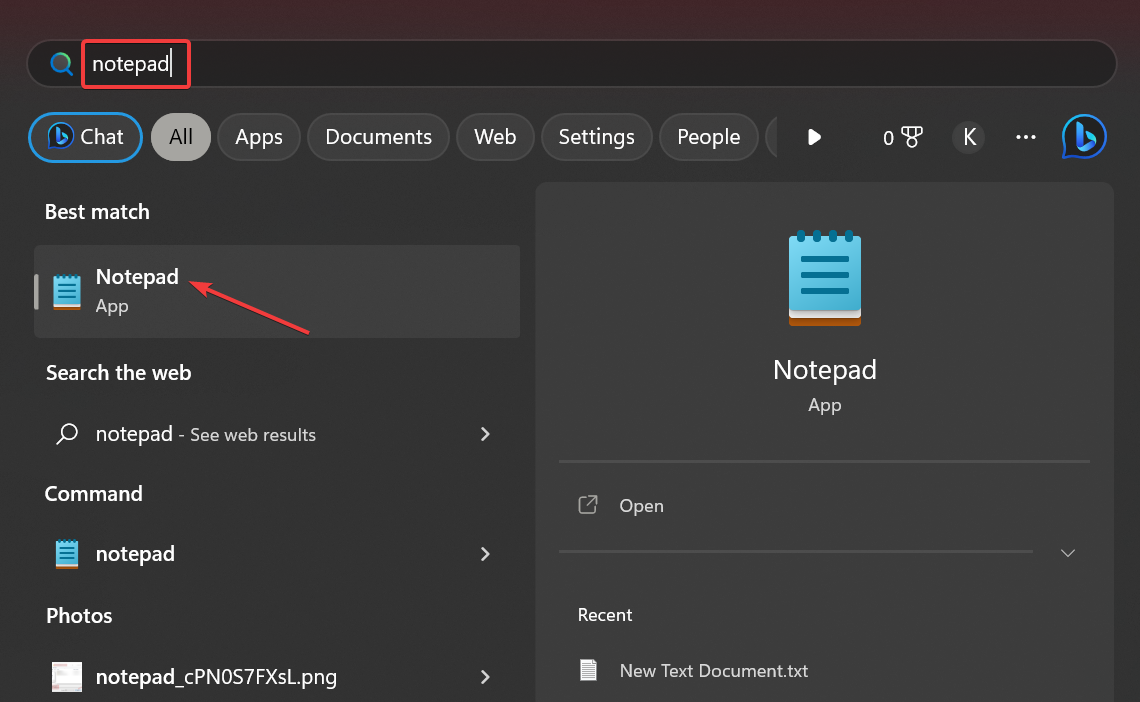Expand the notepad web results chevron
This screenshot has width=1140, height=702.
point(485,434)
